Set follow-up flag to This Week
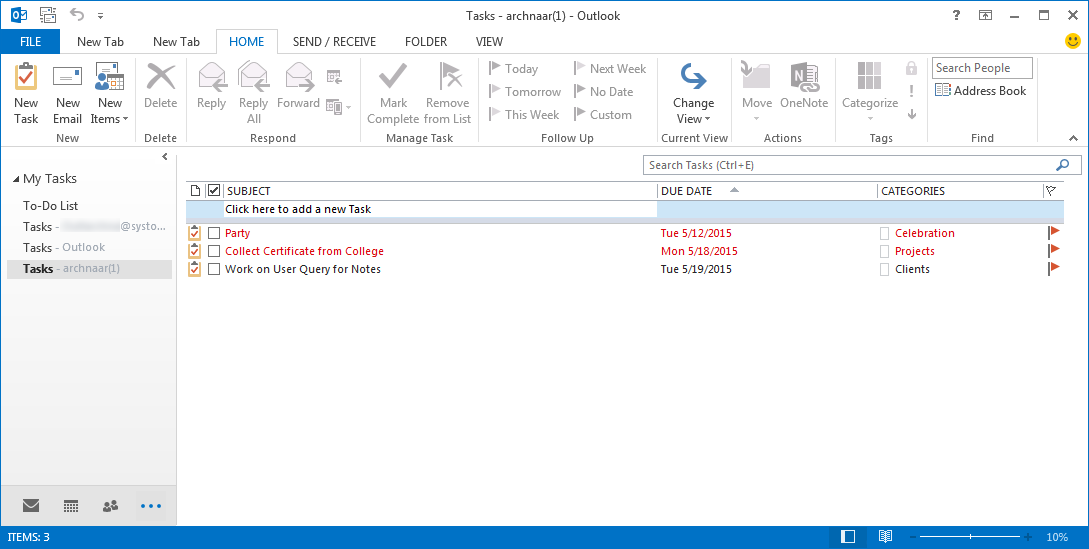 pyautogui.click(x=524, y=114)
